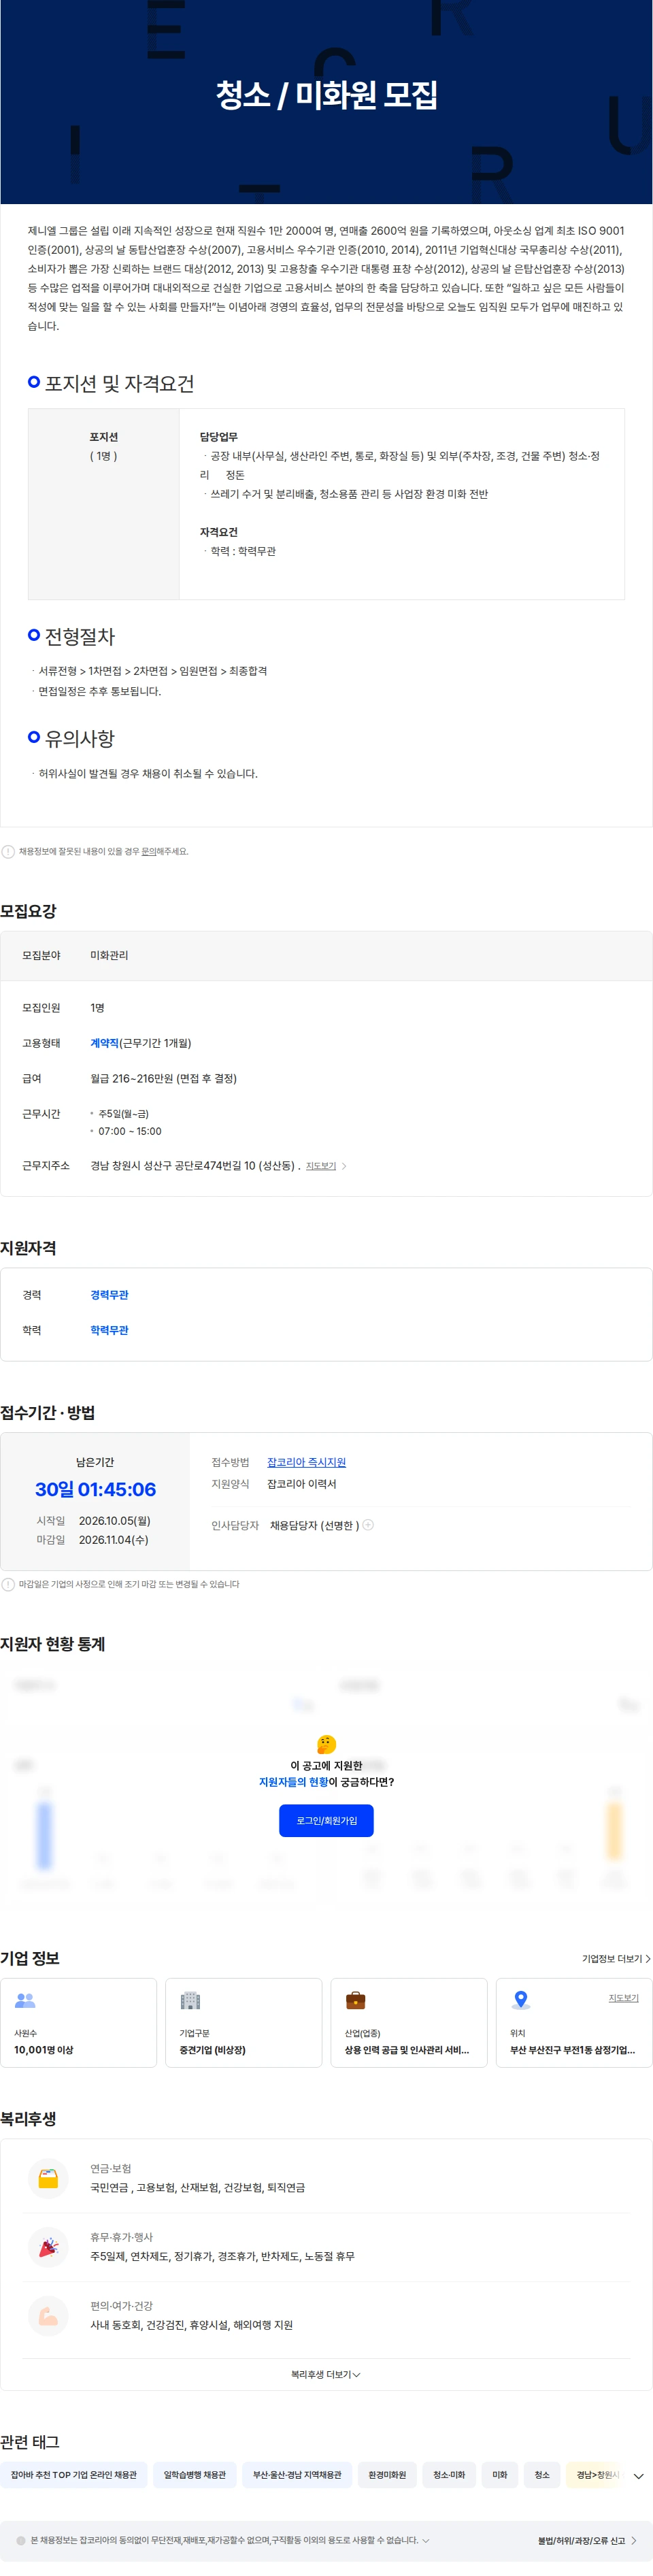Click arrow icon beside 불법/허위/과장/오류 신고
The height and width of the screenshot is (2576, 653).
(633, 2540)
